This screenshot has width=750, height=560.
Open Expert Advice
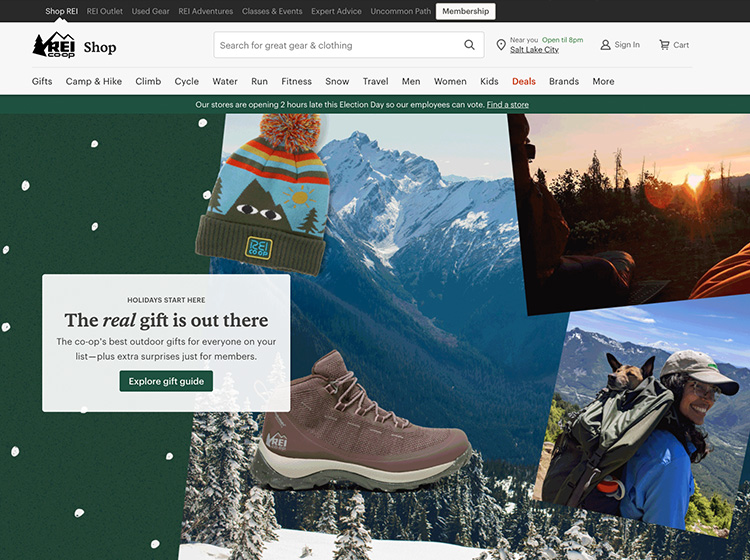point(336,11)
